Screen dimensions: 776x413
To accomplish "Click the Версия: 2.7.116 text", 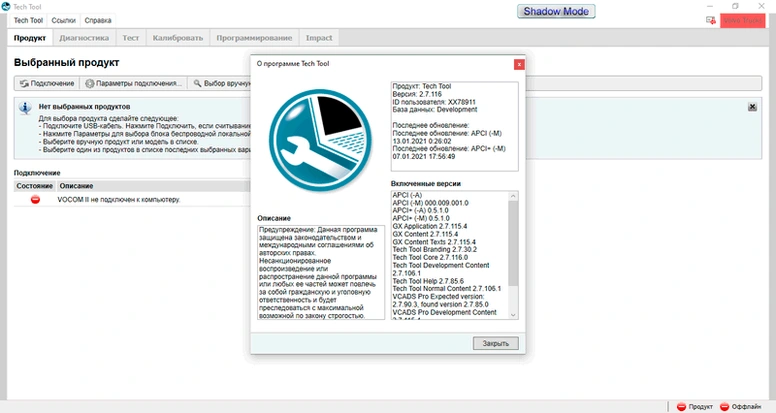I will (417, 94).
